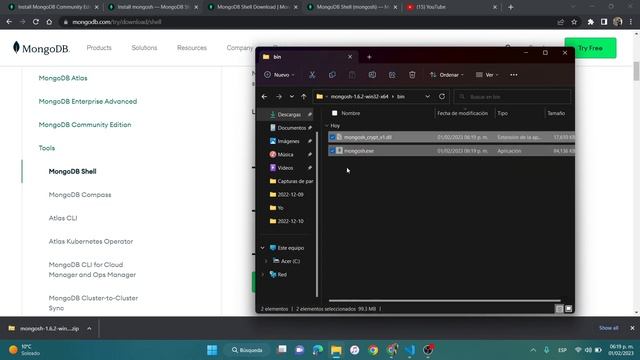Uncheck the mongosh_crypt_v1.dll file checkbox
This screenshot has height=360, width=640.
[332, 137]
